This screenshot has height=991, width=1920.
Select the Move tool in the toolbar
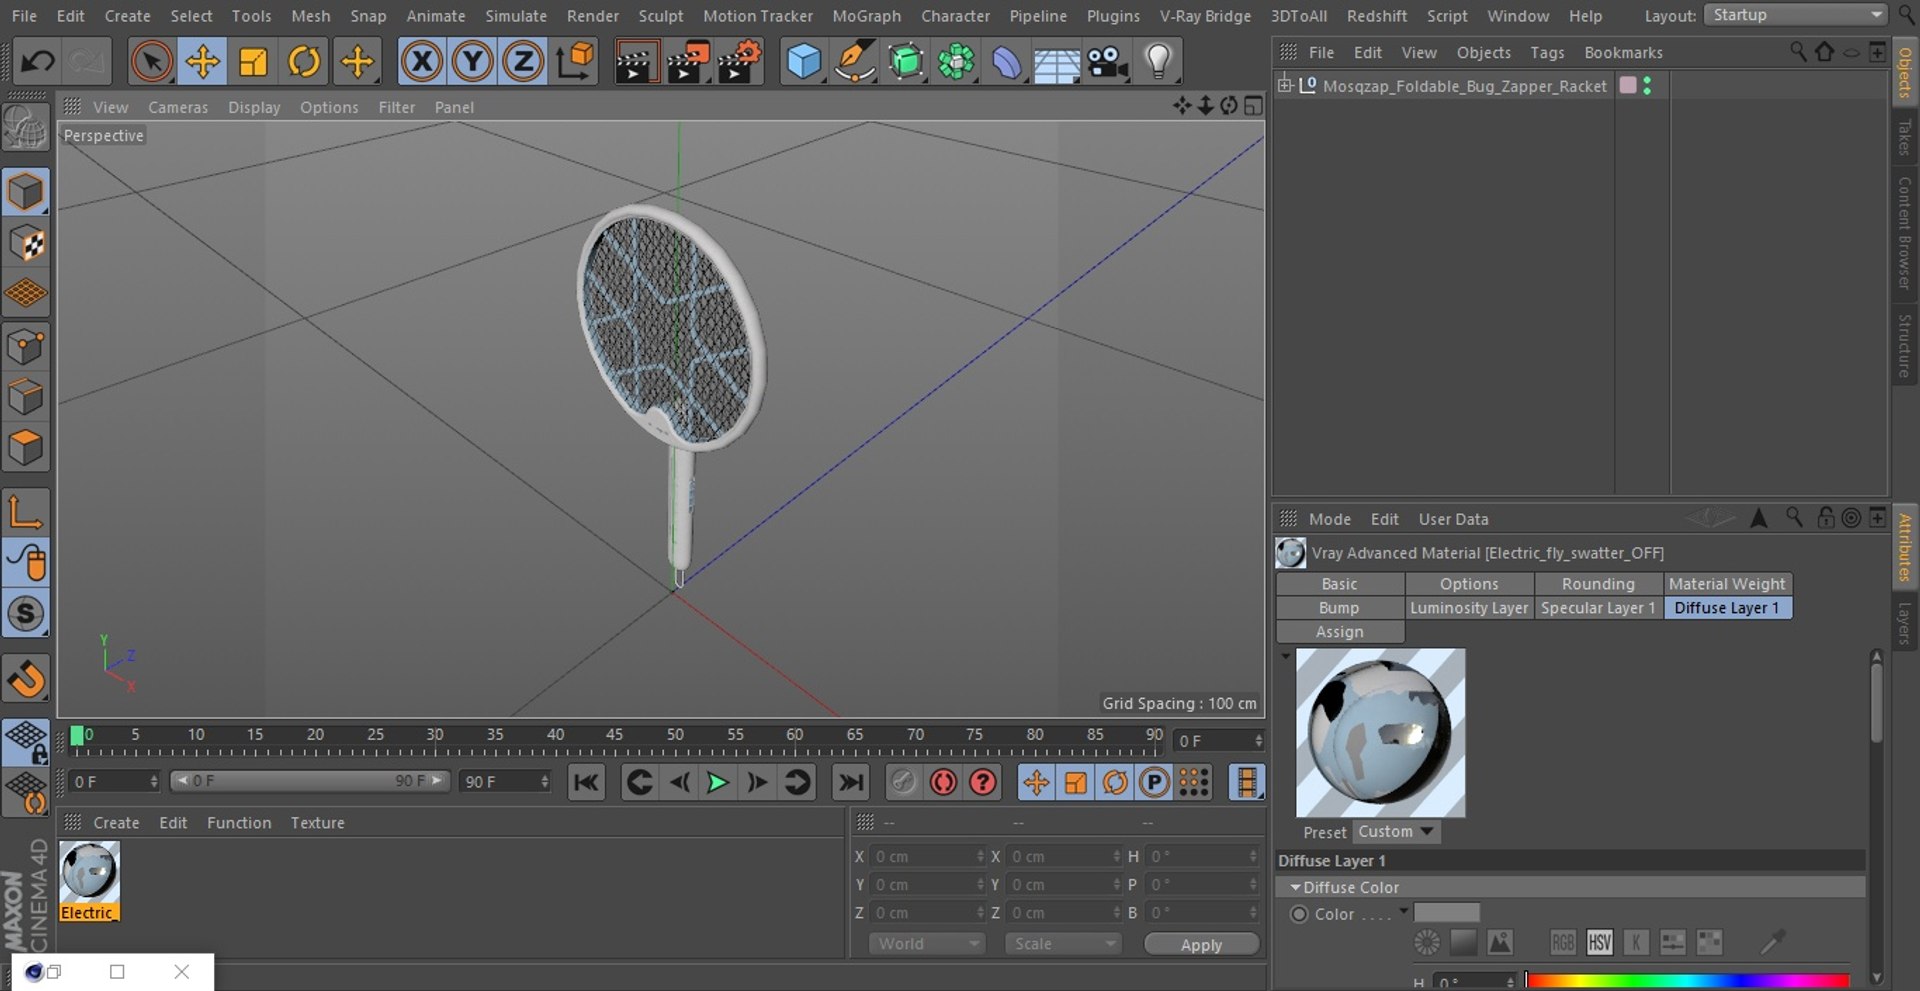coord(202,62)
